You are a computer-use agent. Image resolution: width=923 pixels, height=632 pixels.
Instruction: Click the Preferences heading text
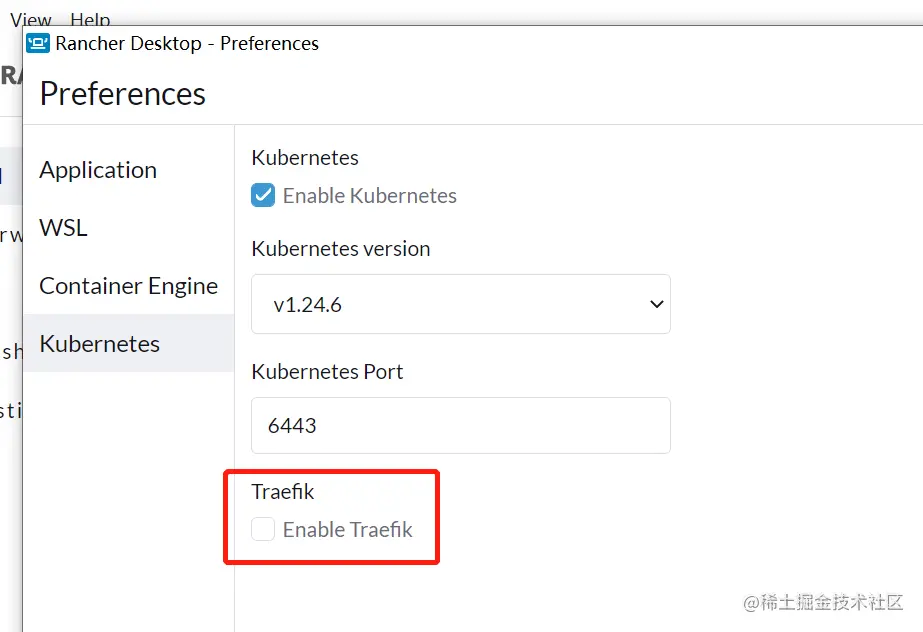click(122, 94)
